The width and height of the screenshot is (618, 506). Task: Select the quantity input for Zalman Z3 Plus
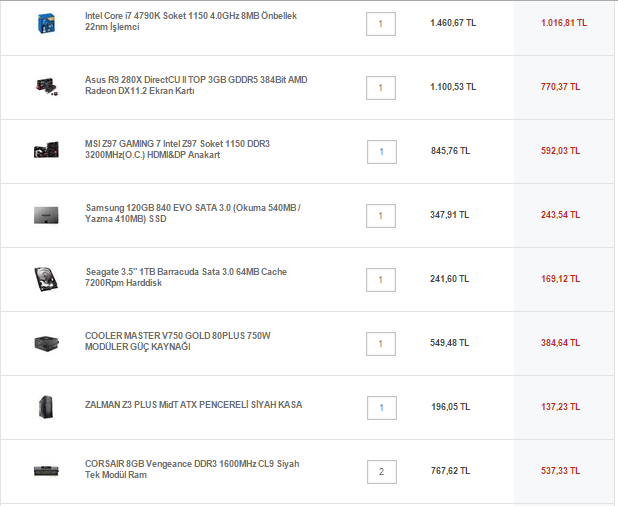[381, 407]
